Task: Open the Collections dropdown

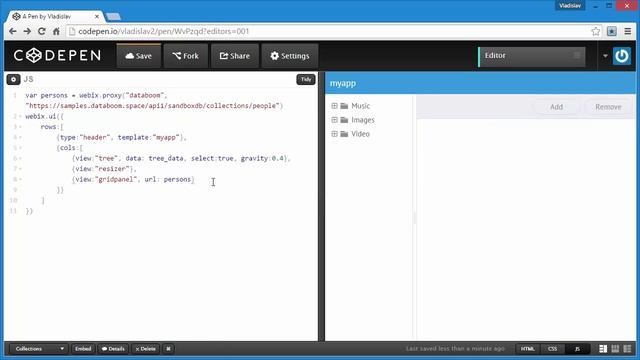Action: 39,349
